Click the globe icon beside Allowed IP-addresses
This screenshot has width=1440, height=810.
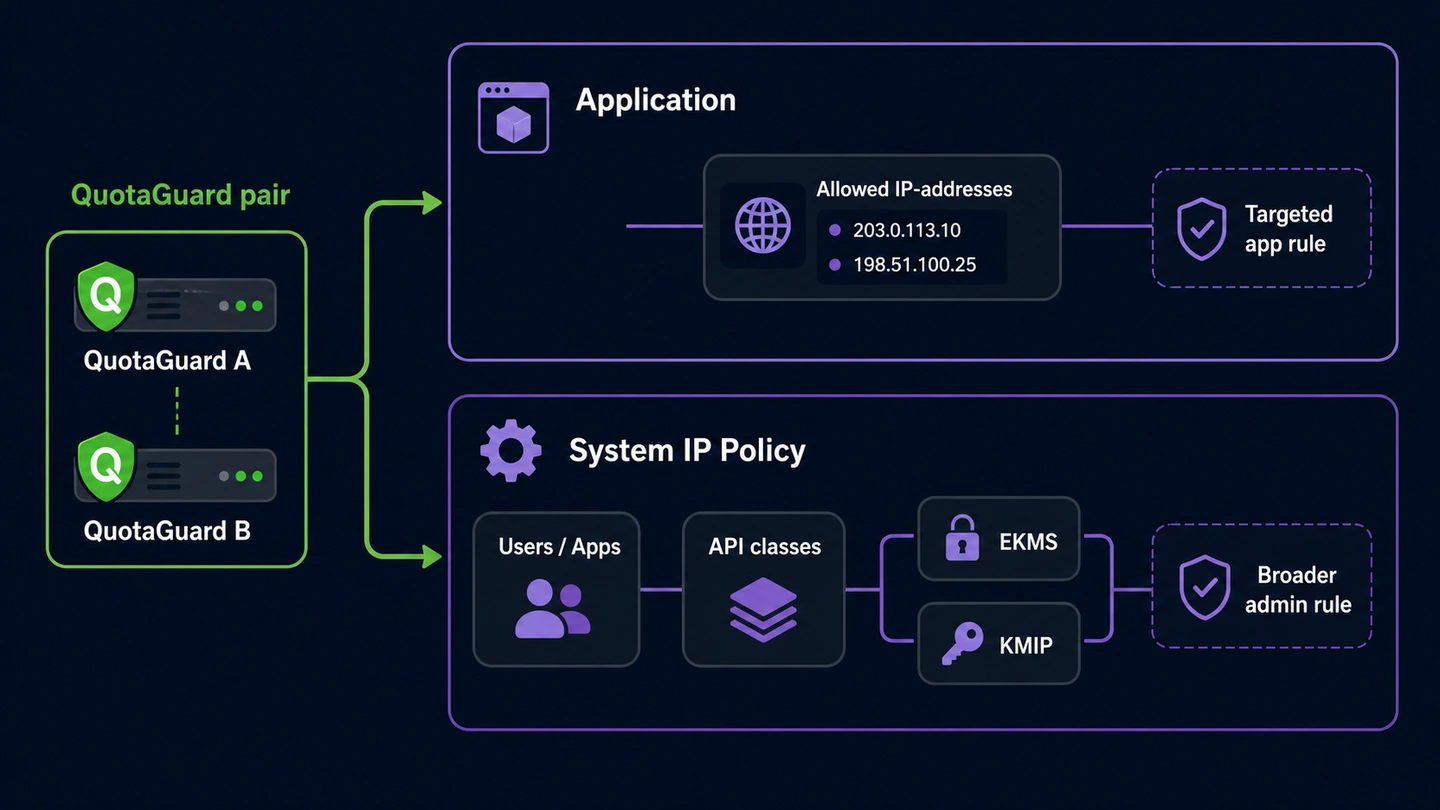[x=763, y=225]
